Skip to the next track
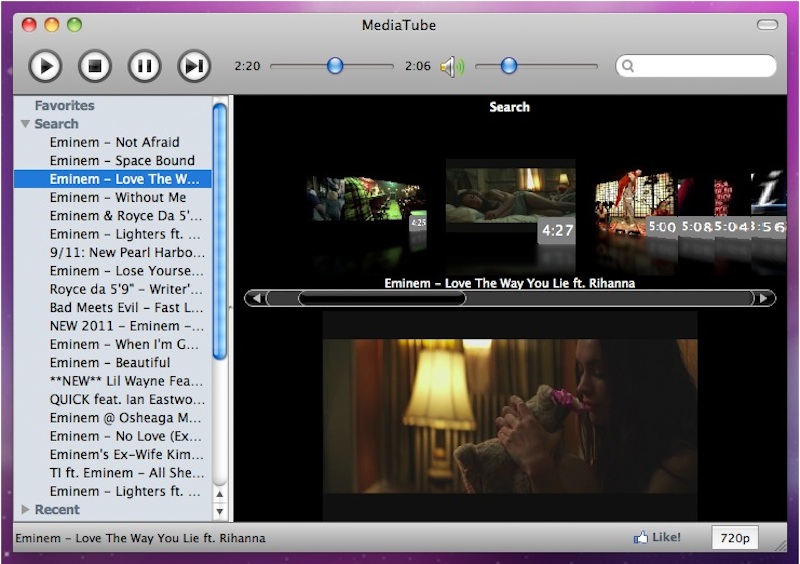 point(194,67)
